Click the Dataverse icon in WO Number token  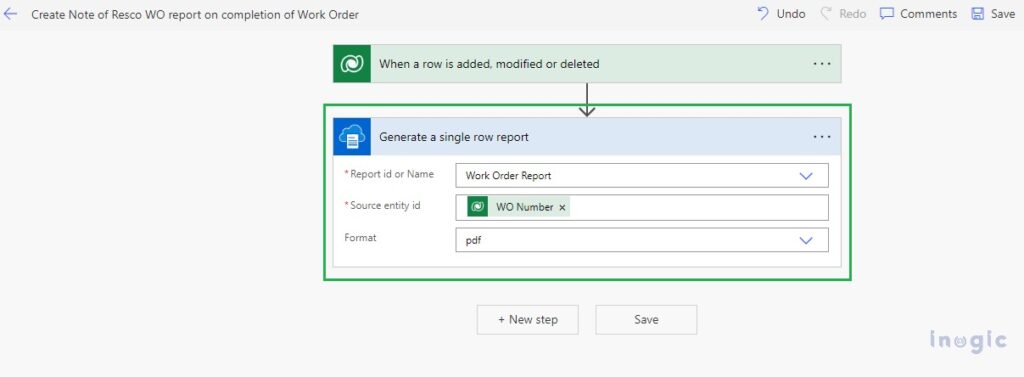tap(478, 207)
